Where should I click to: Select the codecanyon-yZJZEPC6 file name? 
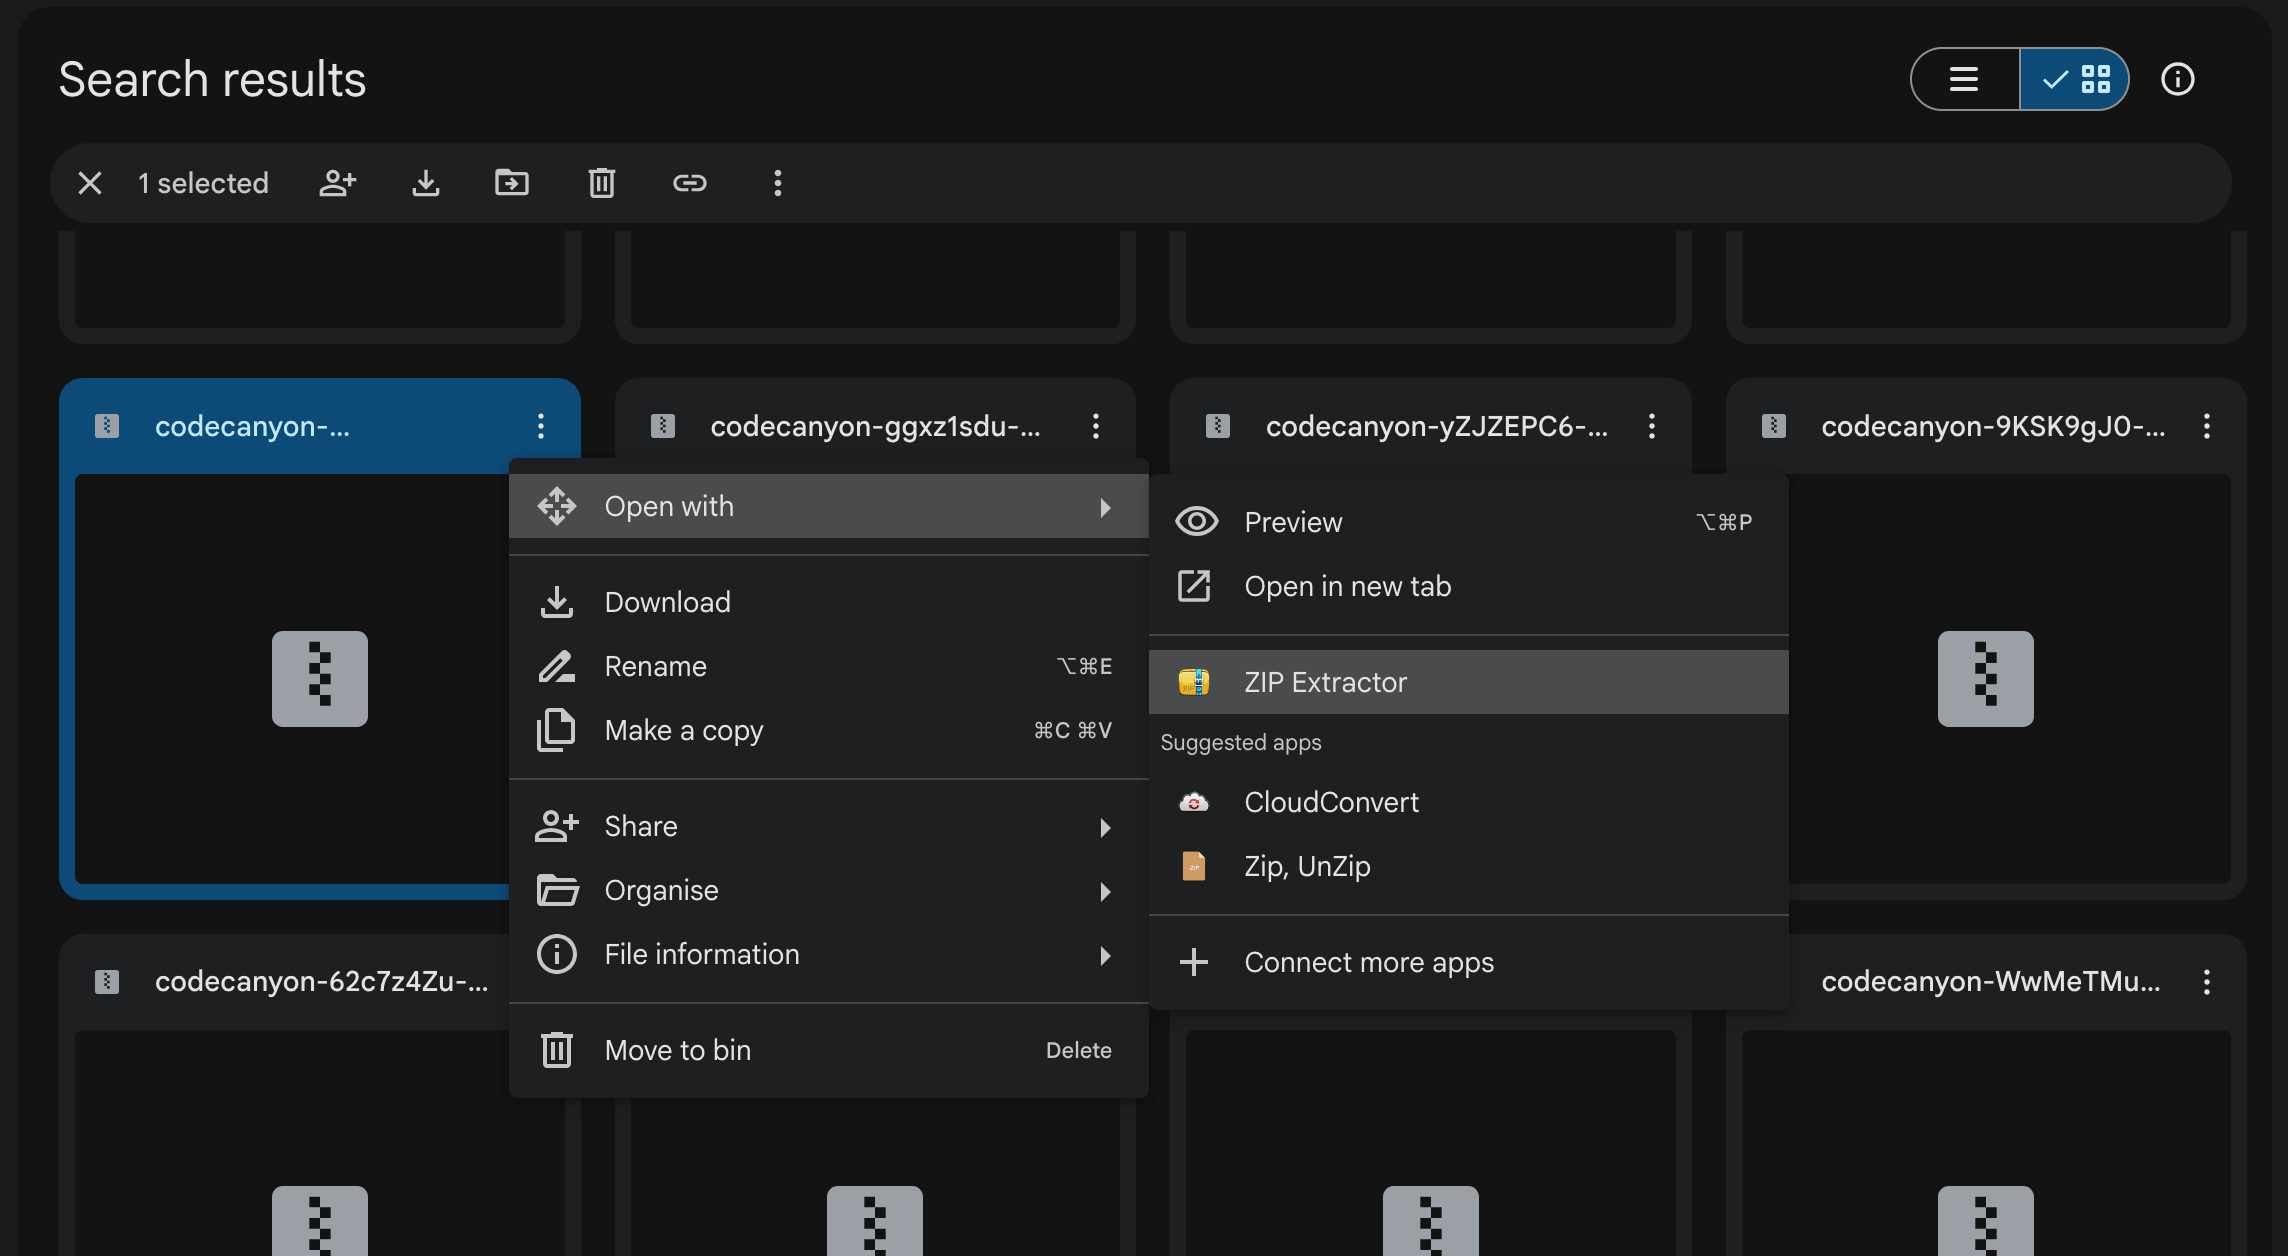pyautogui.click(x=1437, y=426)
